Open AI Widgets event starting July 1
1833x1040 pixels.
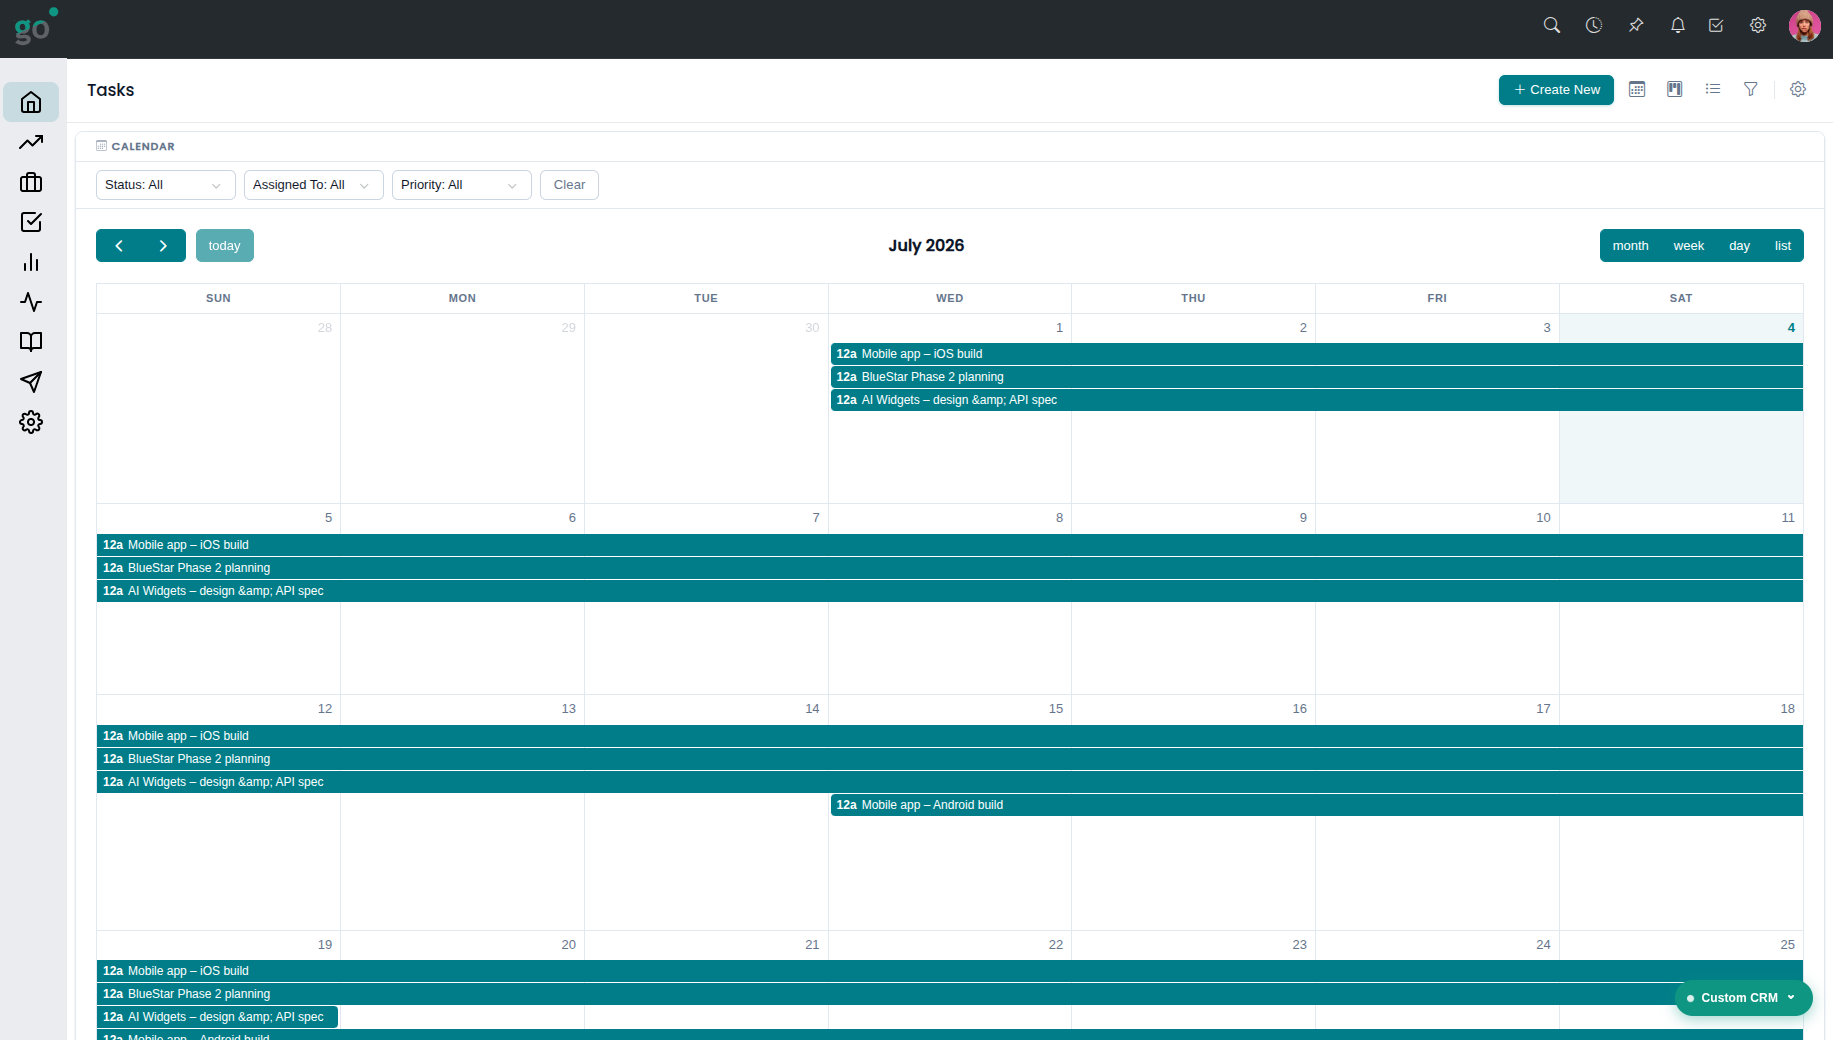tap(1316, 400)
